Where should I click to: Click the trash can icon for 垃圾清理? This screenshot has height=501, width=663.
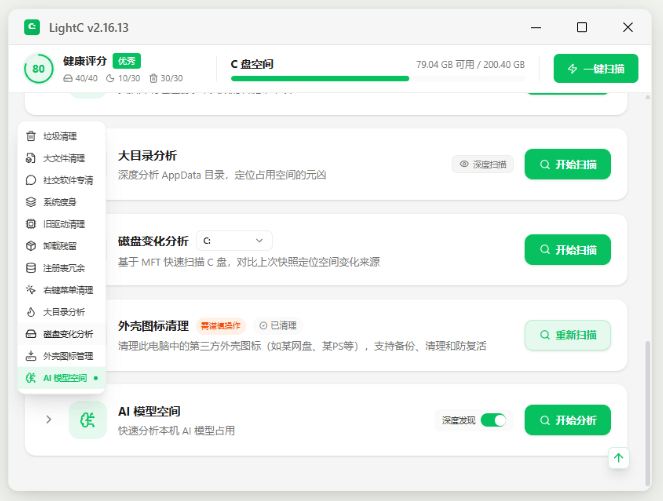[31, 136]
